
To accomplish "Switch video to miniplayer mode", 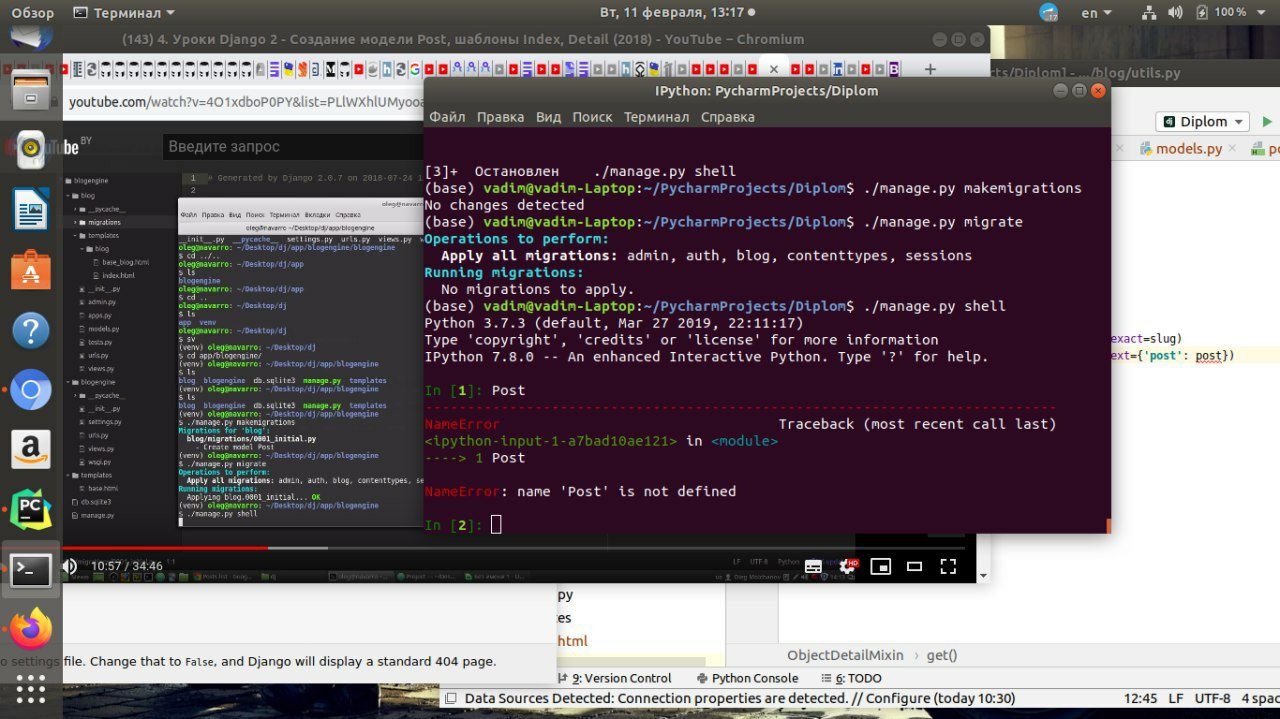I will click(880, 566).
